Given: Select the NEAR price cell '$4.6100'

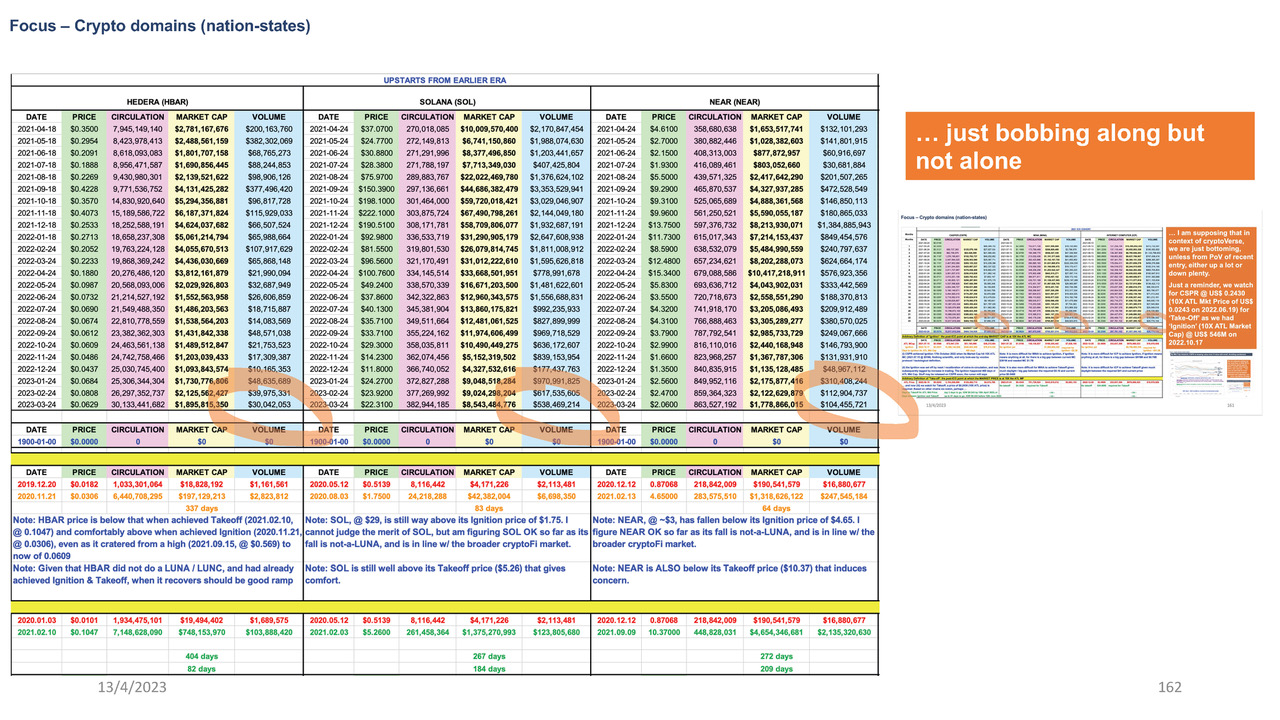Looking at the screenshot, I should click(665, 129).
